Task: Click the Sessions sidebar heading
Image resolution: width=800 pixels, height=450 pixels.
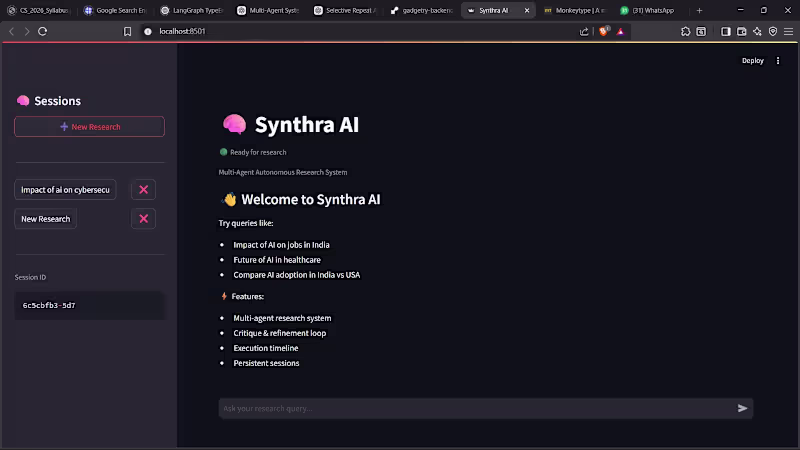Action: [57, 101]
